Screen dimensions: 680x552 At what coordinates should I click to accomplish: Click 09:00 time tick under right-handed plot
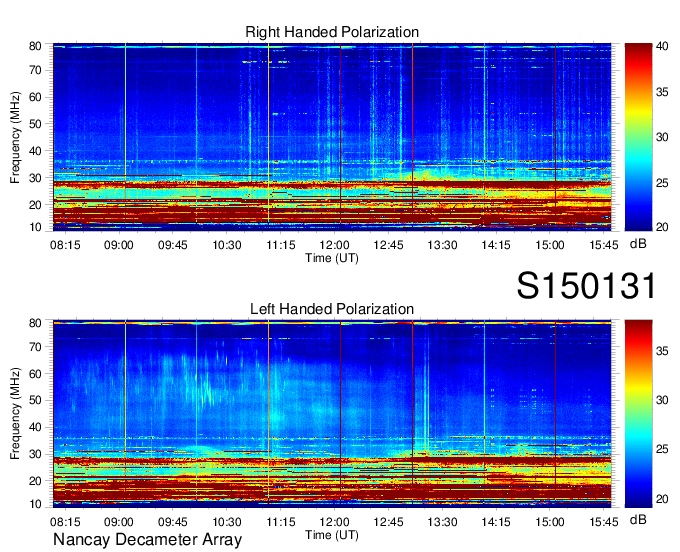point(119,245)
